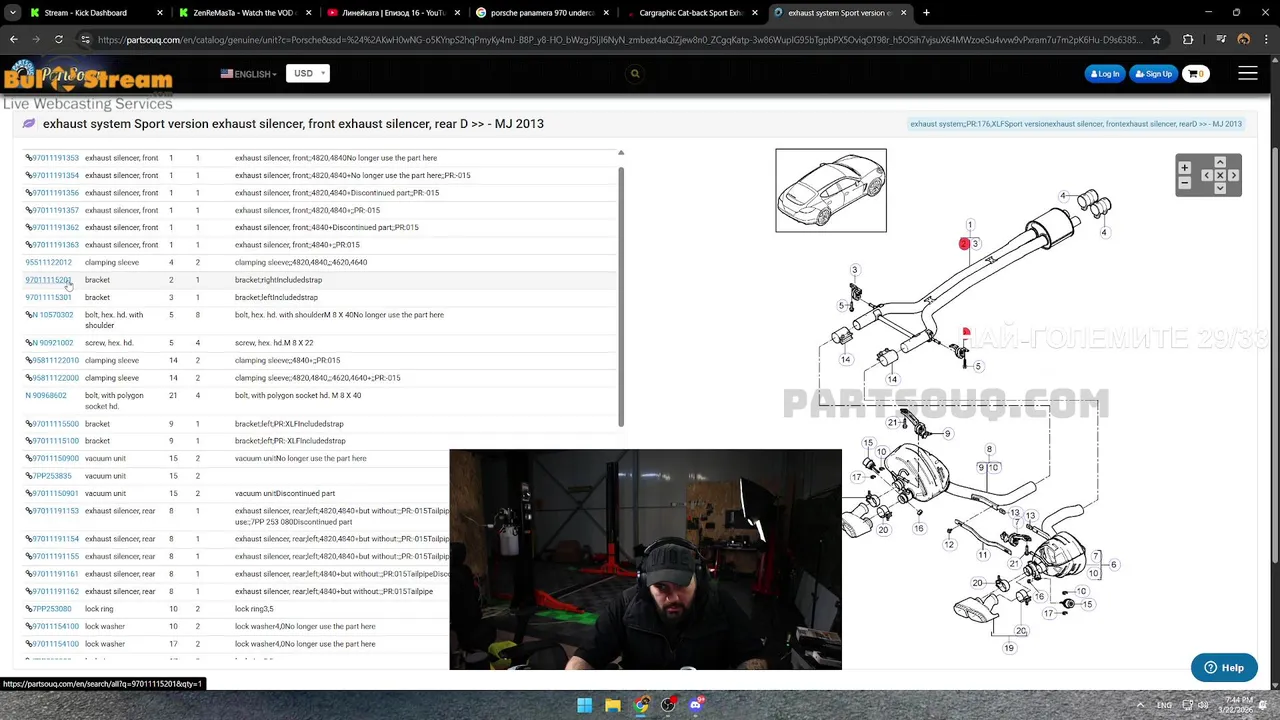Image resolution: width=1280 pixels, height=720 pixels.
Task: Open the shopping cart
Action: click(1196, 73)
